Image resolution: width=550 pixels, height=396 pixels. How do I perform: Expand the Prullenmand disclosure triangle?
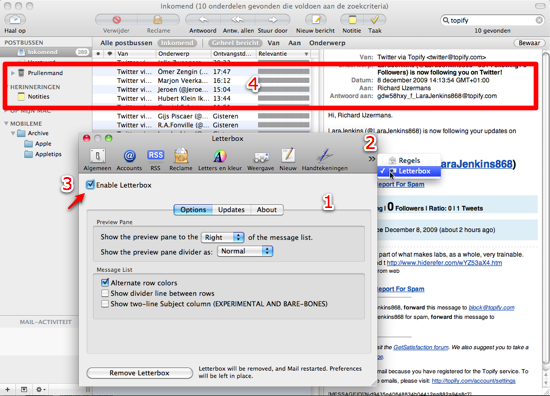pos(13,73)
